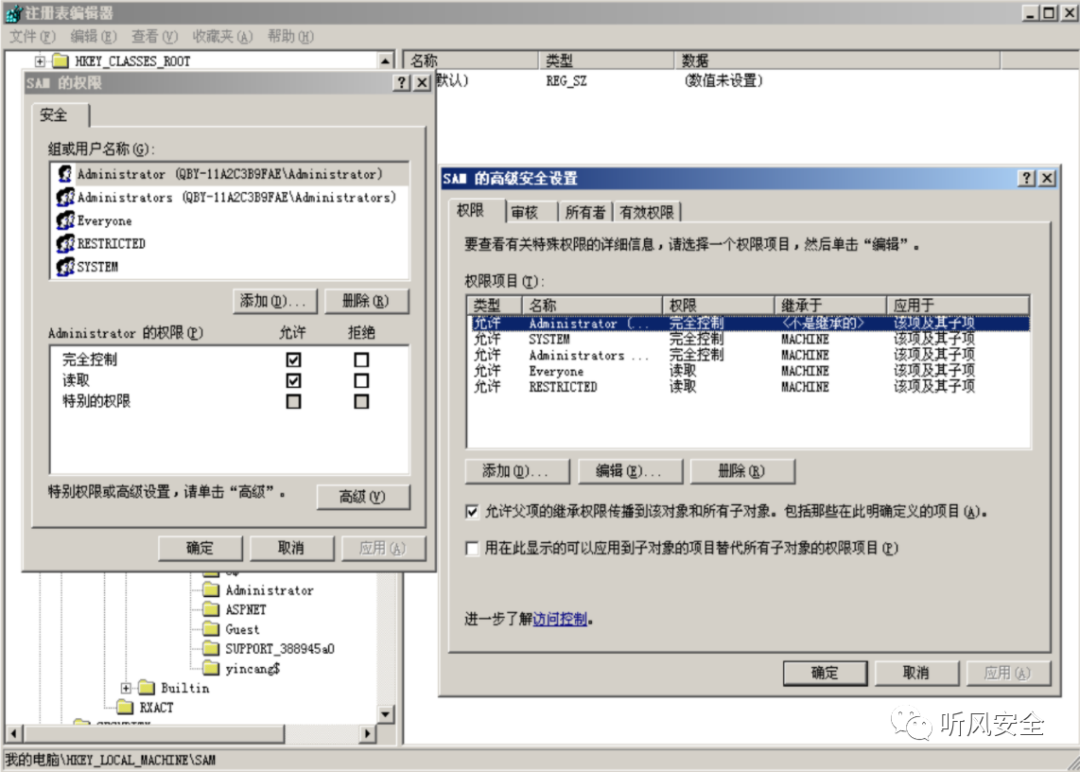1080x772 pixels.
Task: Switch to the Owner tab (所有者)
Action: pyautogui.click(x=585, y=213)
